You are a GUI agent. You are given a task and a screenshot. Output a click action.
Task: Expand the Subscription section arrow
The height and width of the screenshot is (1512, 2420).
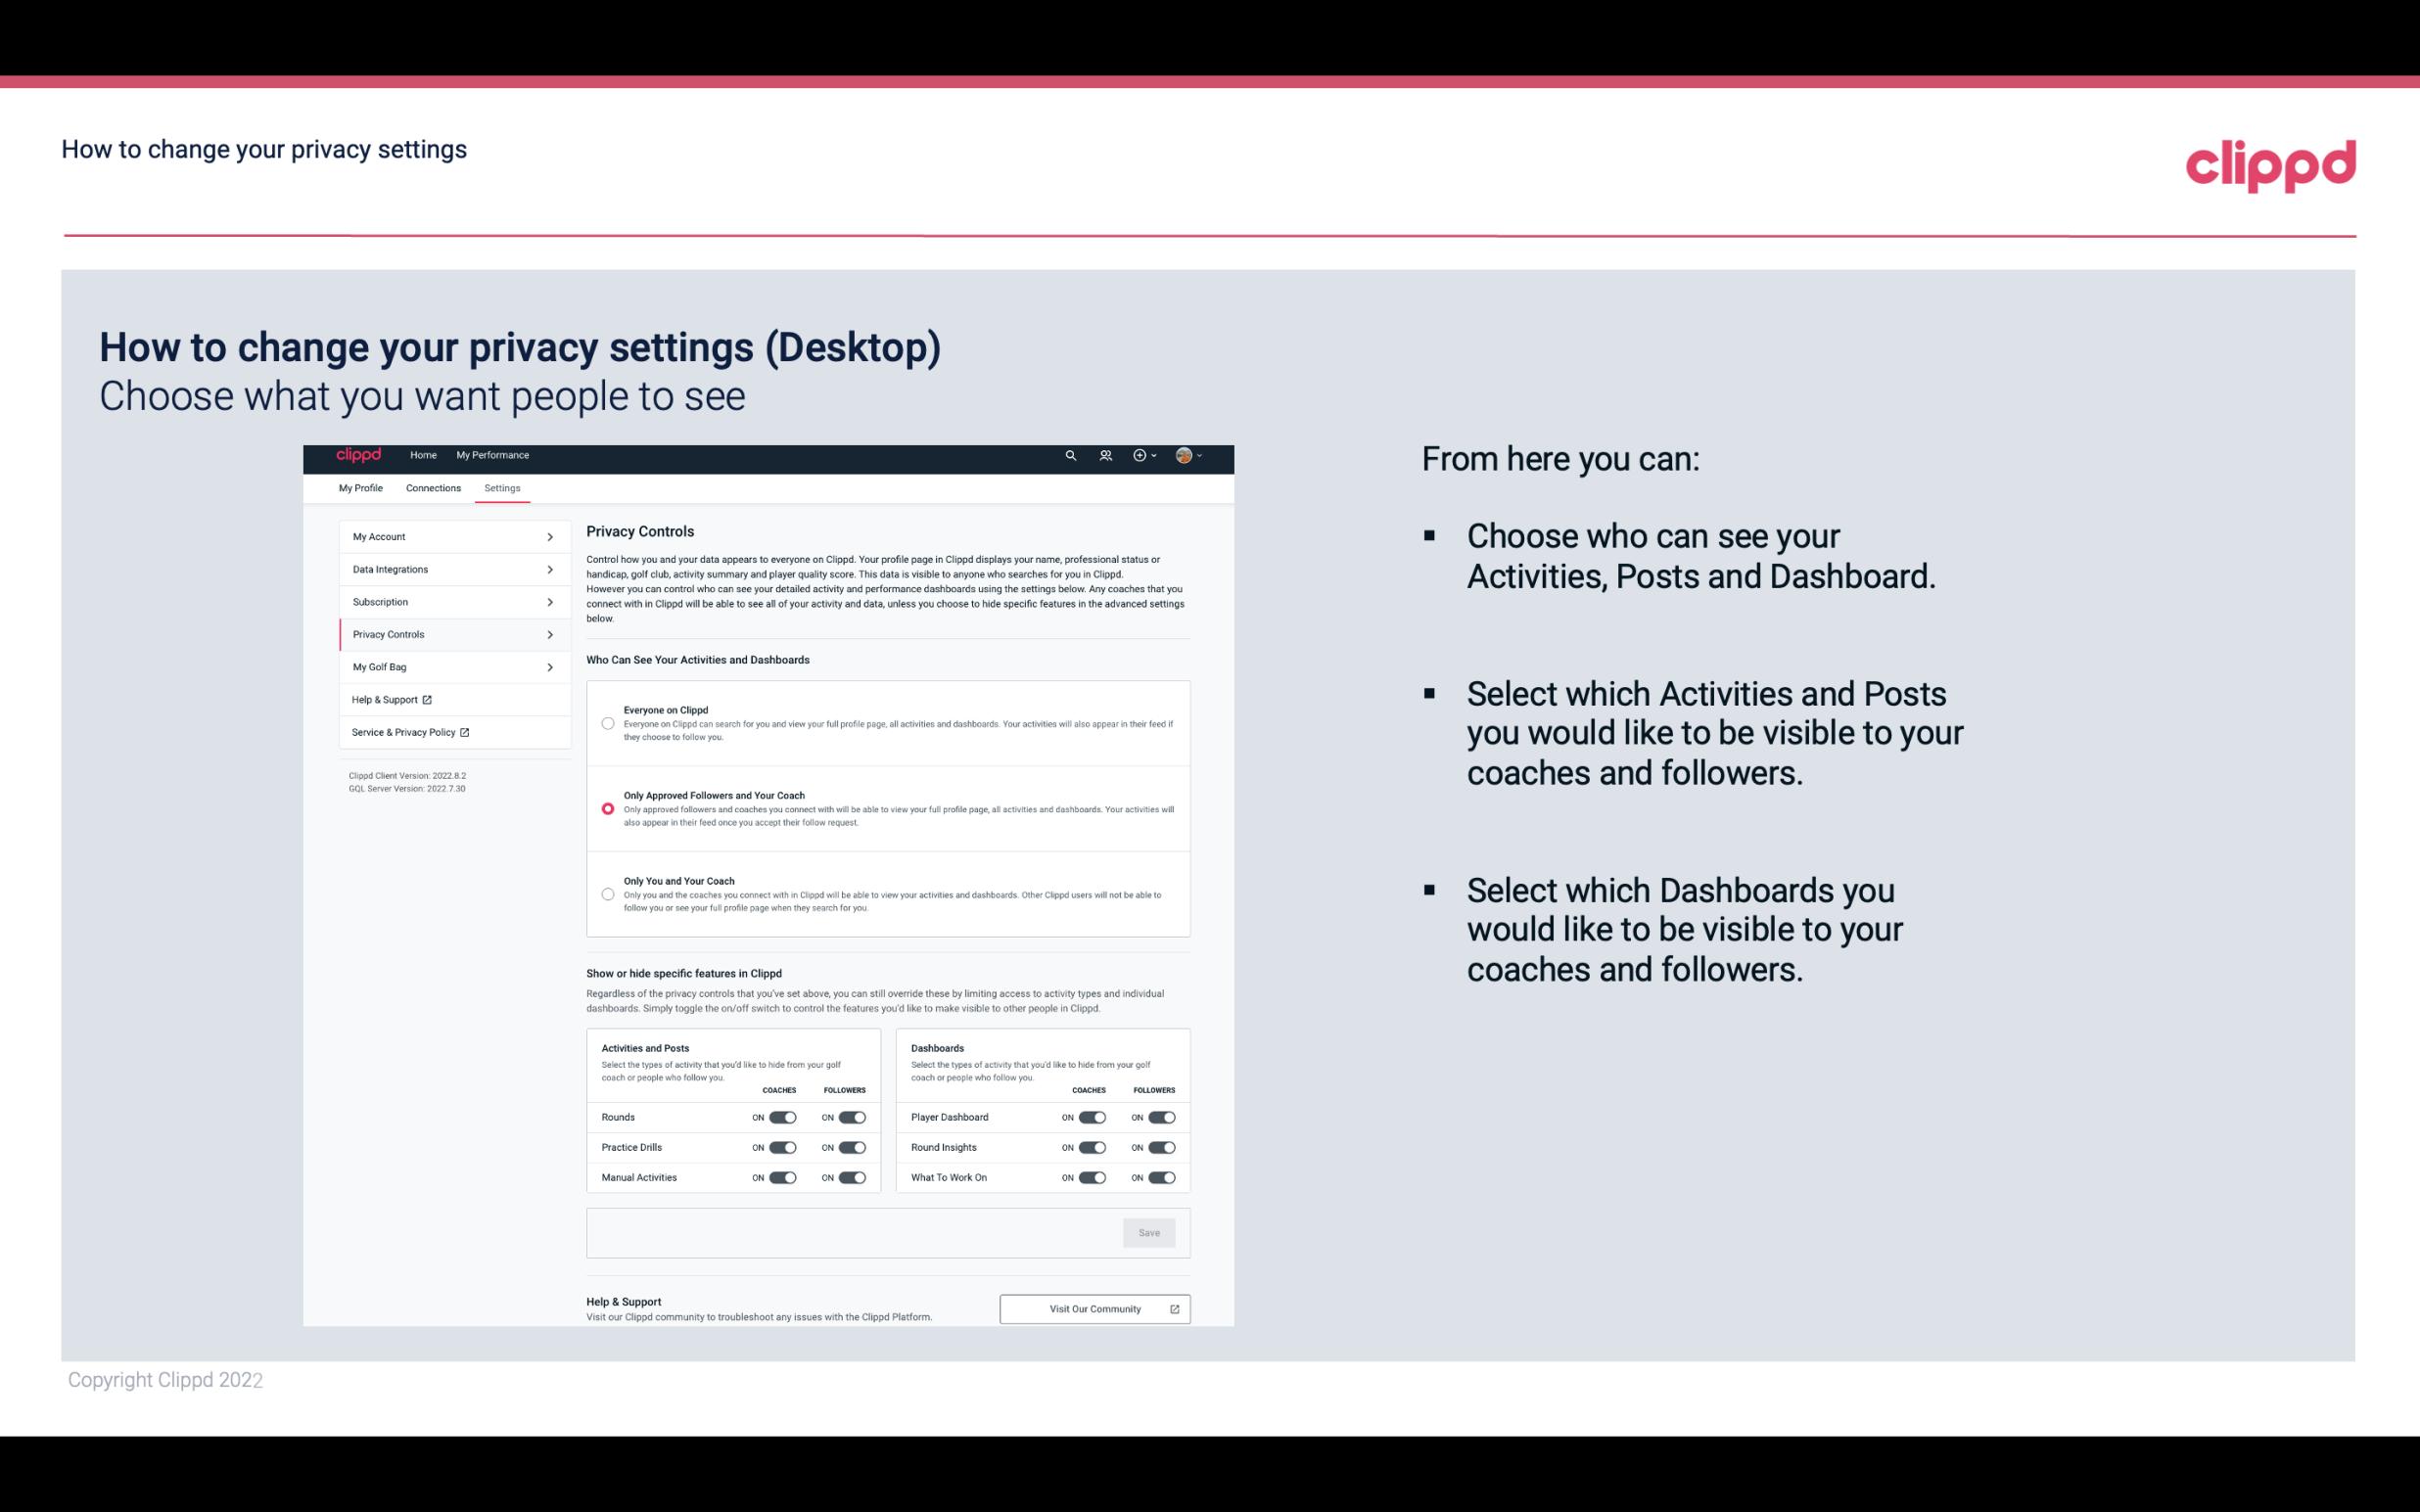(x=550, y=601)
